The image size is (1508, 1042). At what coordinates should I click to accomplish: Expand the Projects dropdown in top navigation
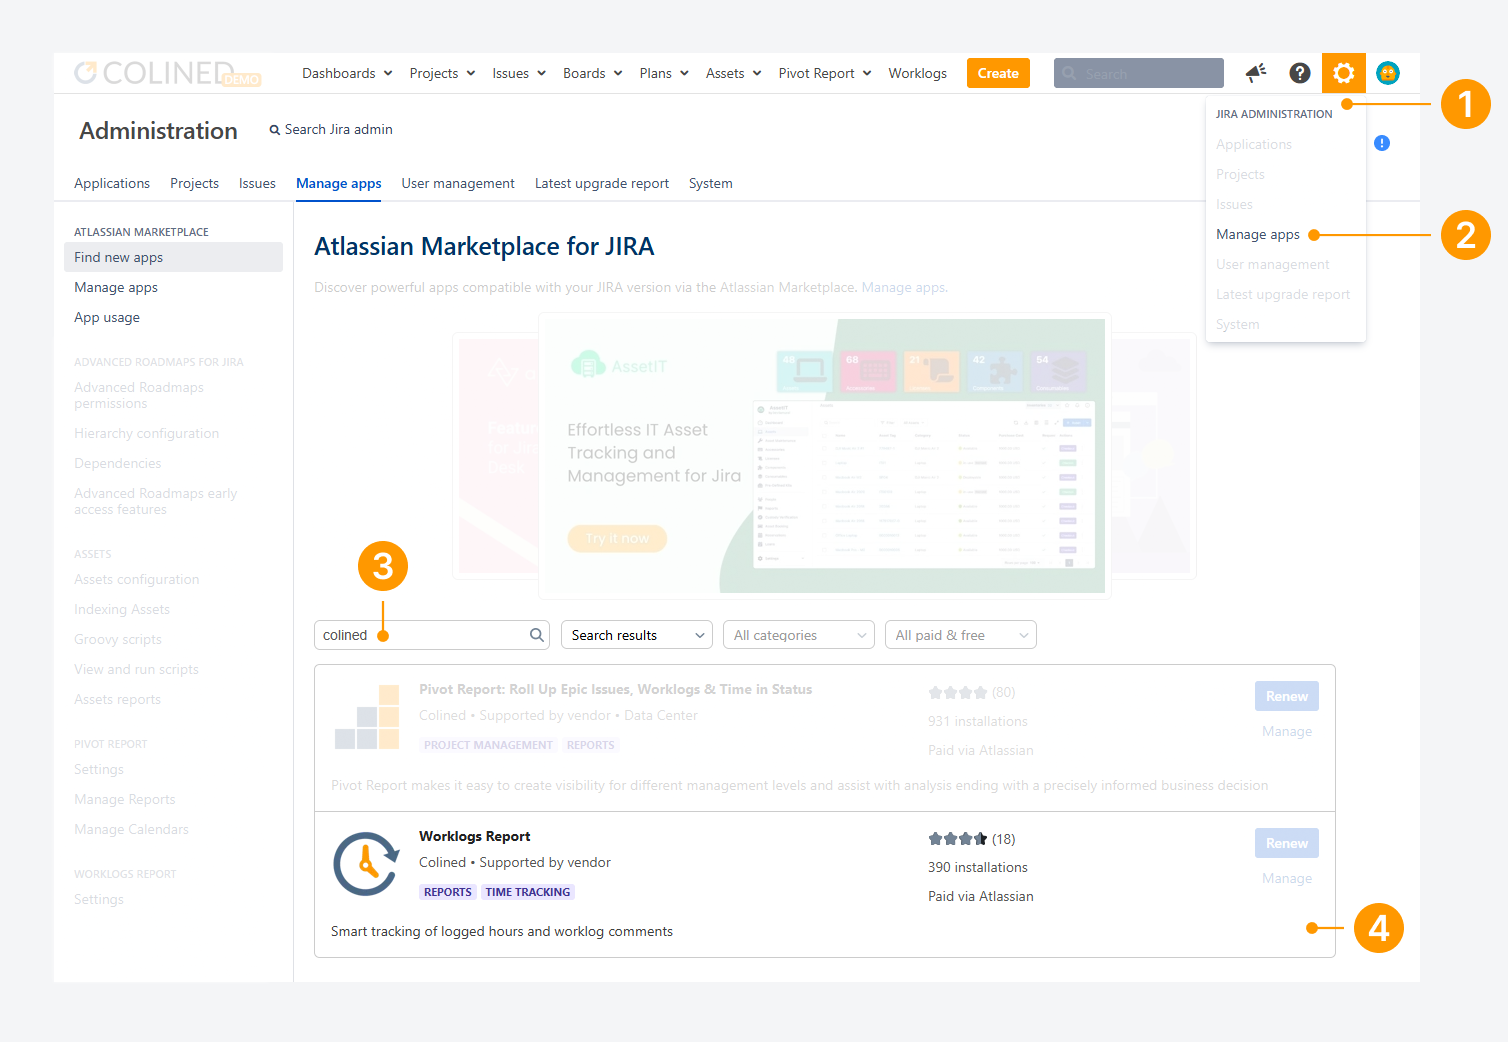coord(442,73)
